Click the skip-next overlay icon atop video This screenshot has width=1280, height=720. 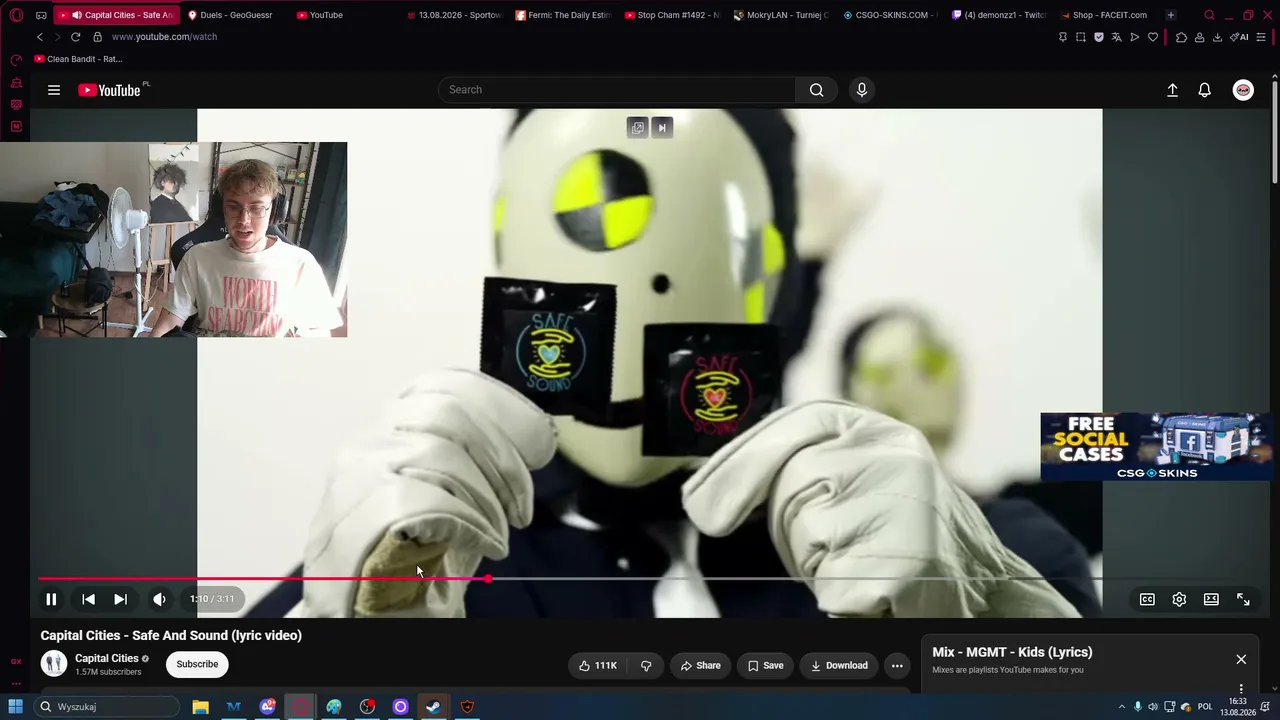pyautogui.click(x=662, y=127)
